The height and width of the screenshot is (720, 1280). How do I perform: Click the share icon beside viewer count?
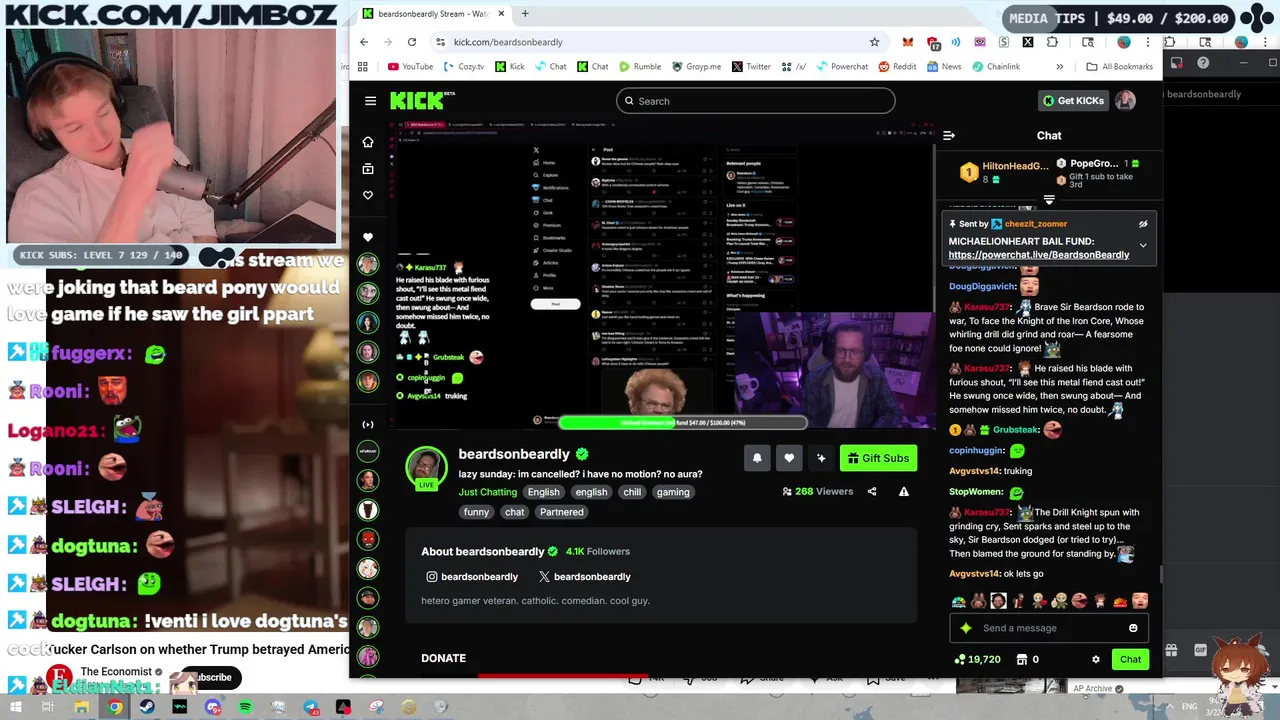[872, 492]
